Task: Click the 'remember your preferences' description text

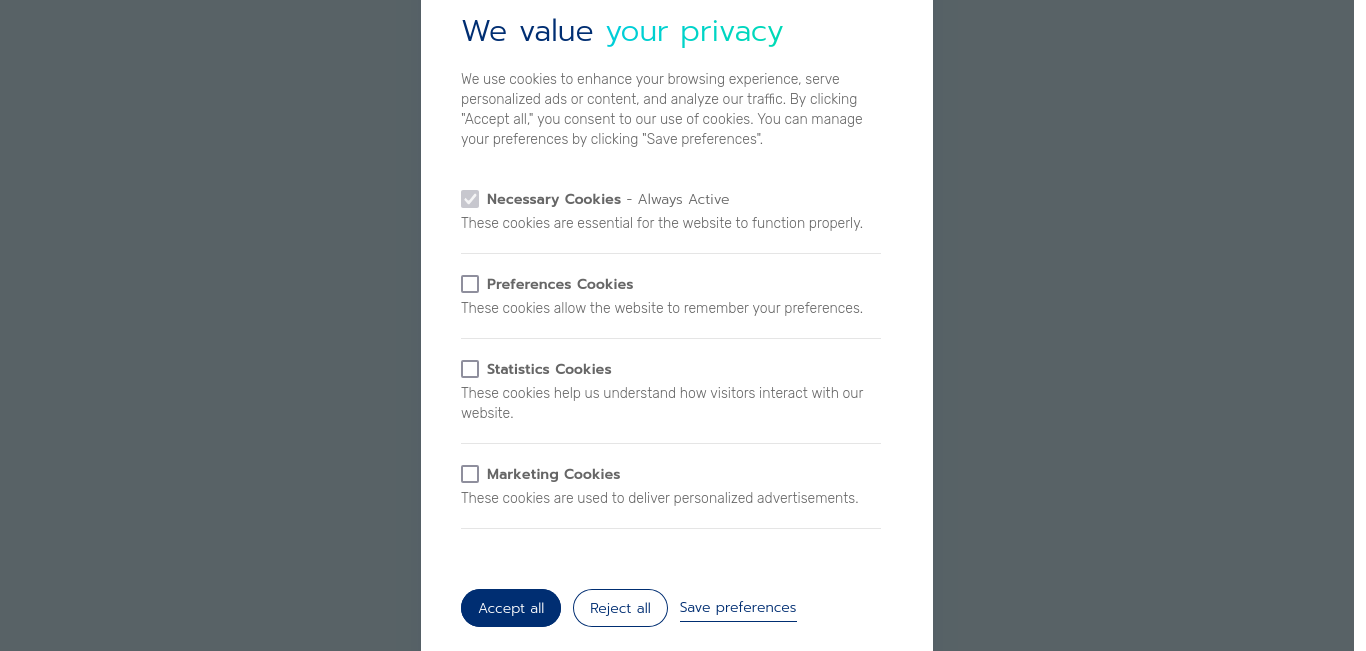Action: tap(662, 308)
